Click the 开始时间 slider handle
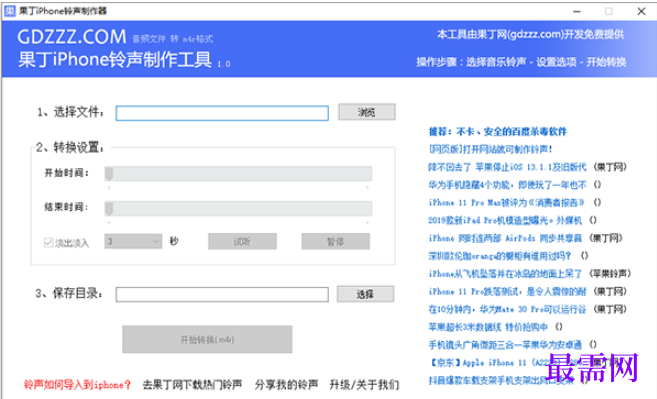Viewport: 657px width, 399px height. (109, 174)
